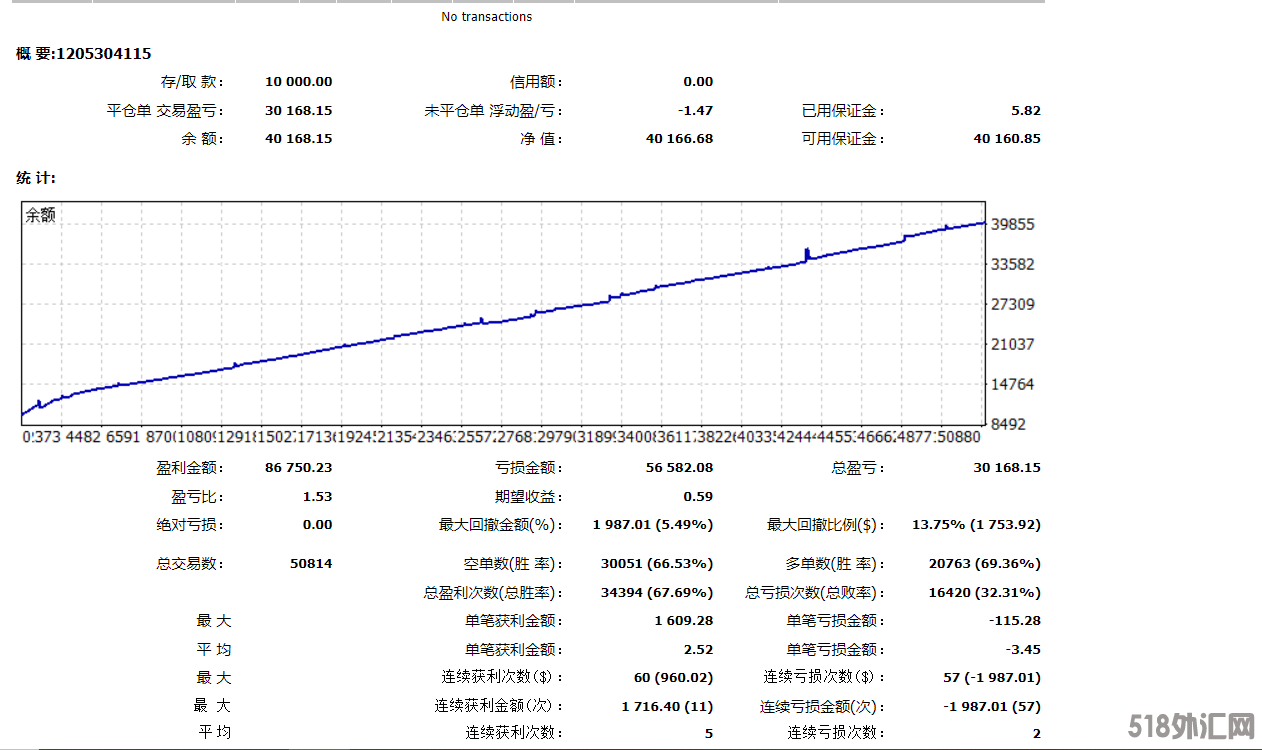Click the gross loss value 56 582.08

pyautogui.click(x=679, y=468)
